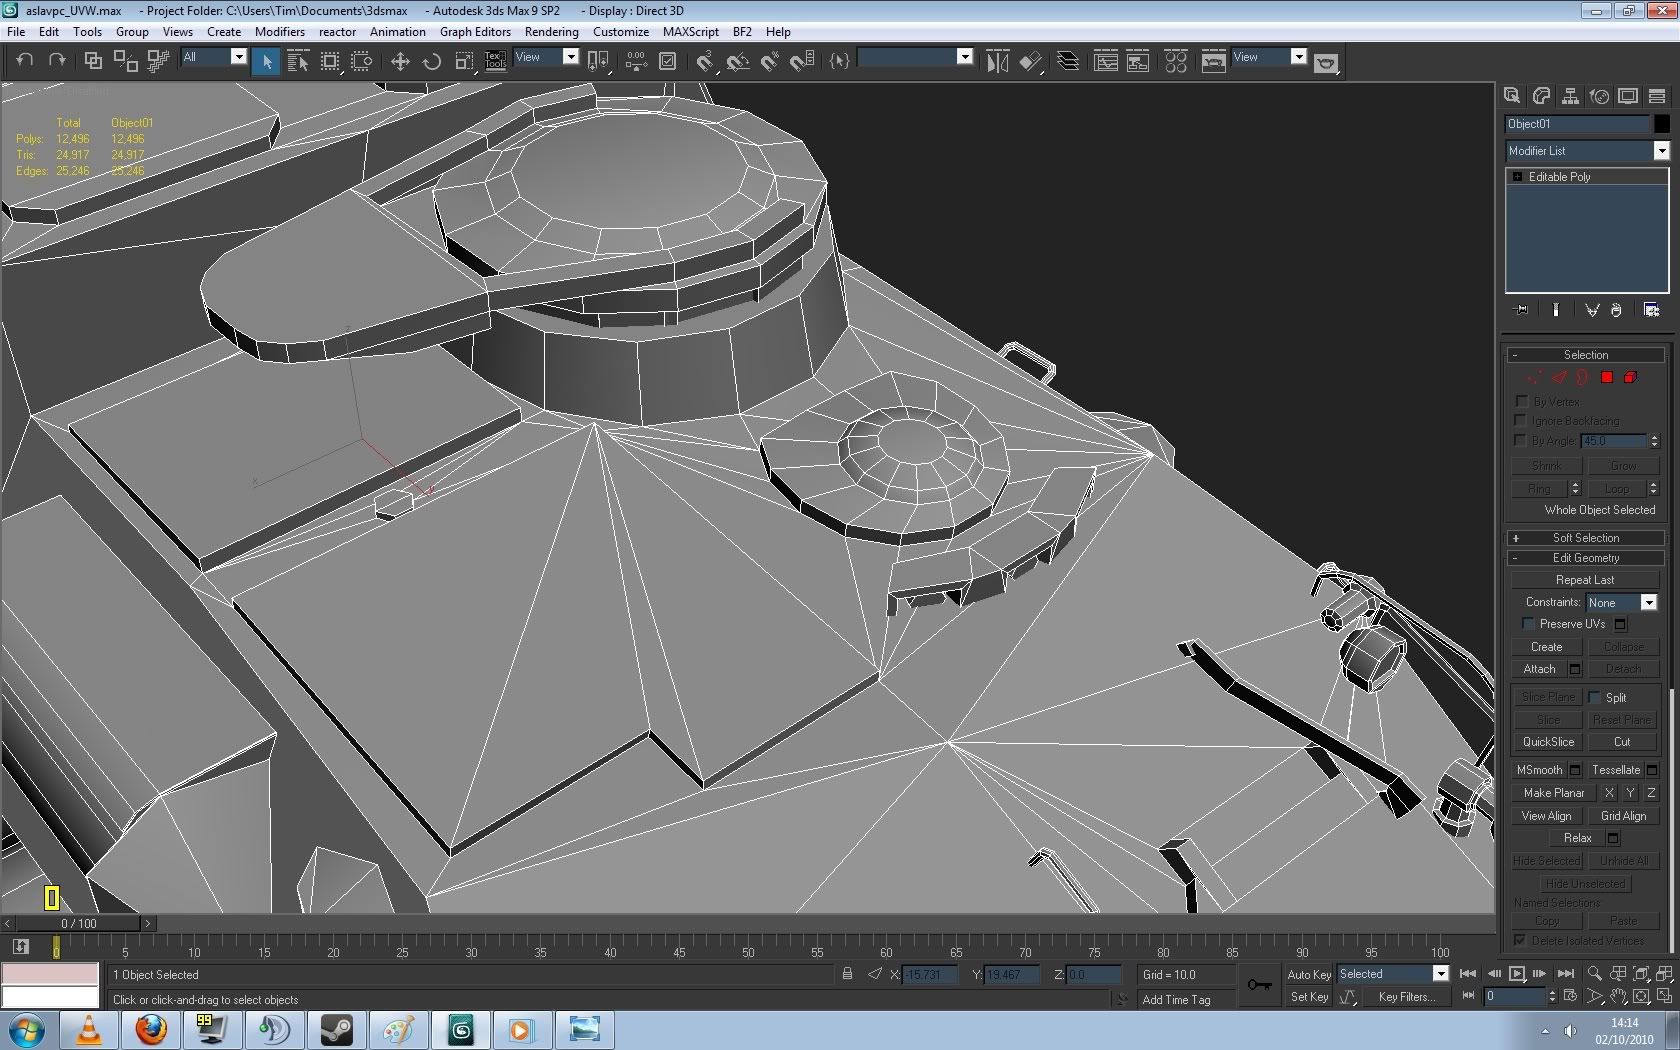
Task: Click the Attach button
Action: pos(1539,669)
